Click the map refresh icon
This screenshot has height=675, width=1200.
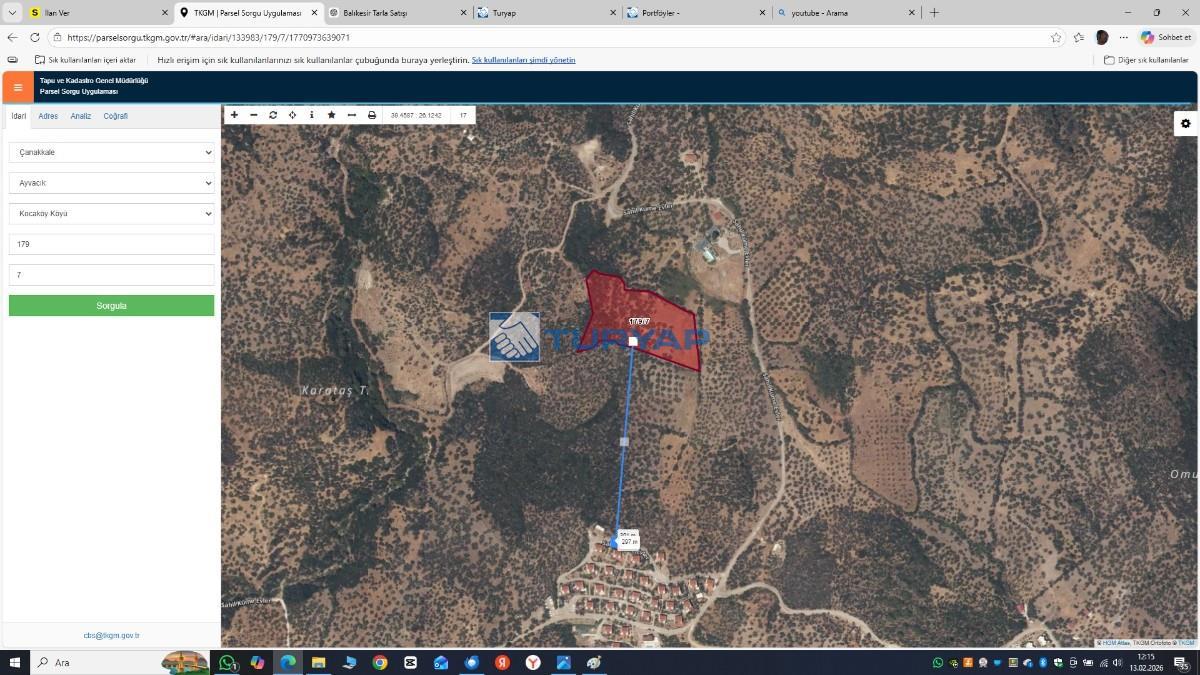coord(273,115)
